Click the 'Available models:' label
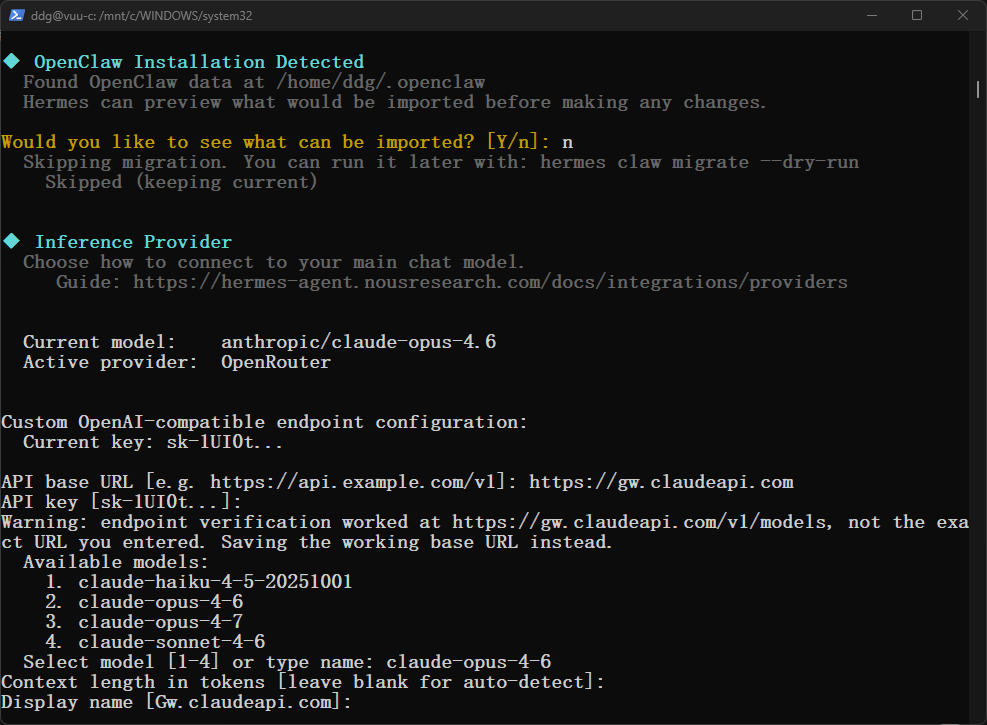The width and height of the screenshot is (987, 725). click(x=116, y=562)
